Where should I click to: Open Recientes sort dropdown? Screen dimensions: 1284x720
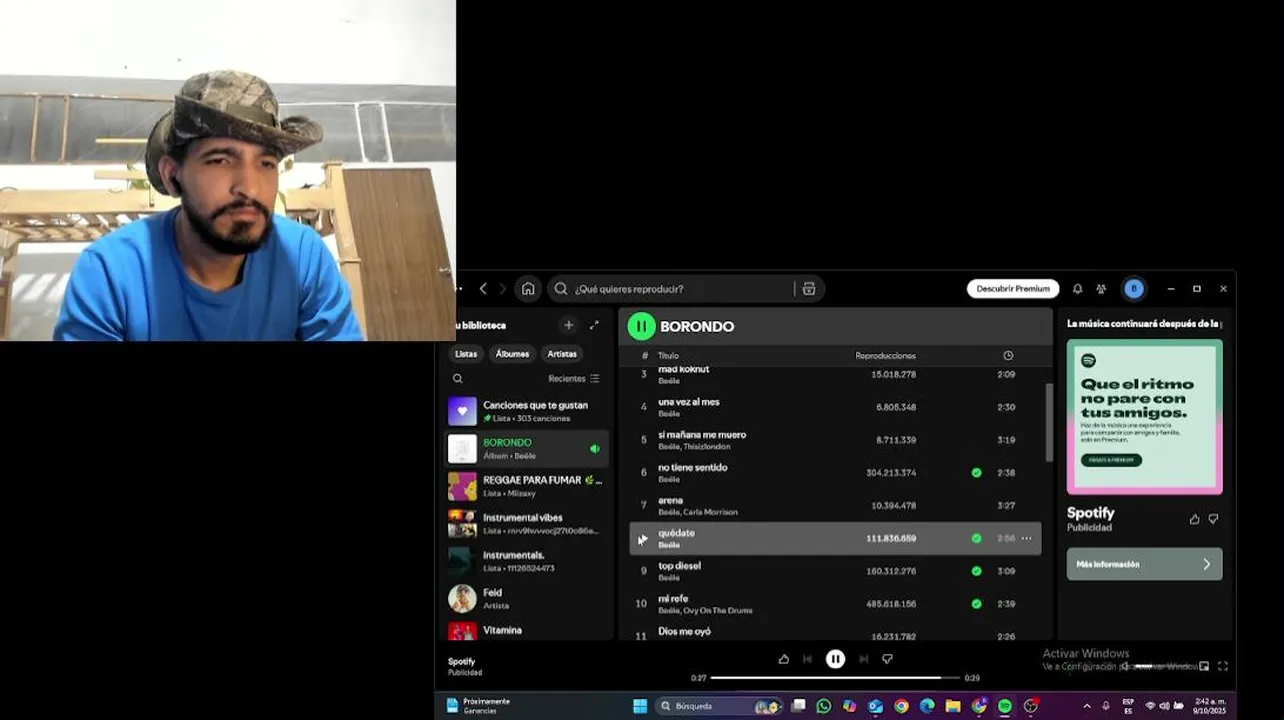click(574, 379)
